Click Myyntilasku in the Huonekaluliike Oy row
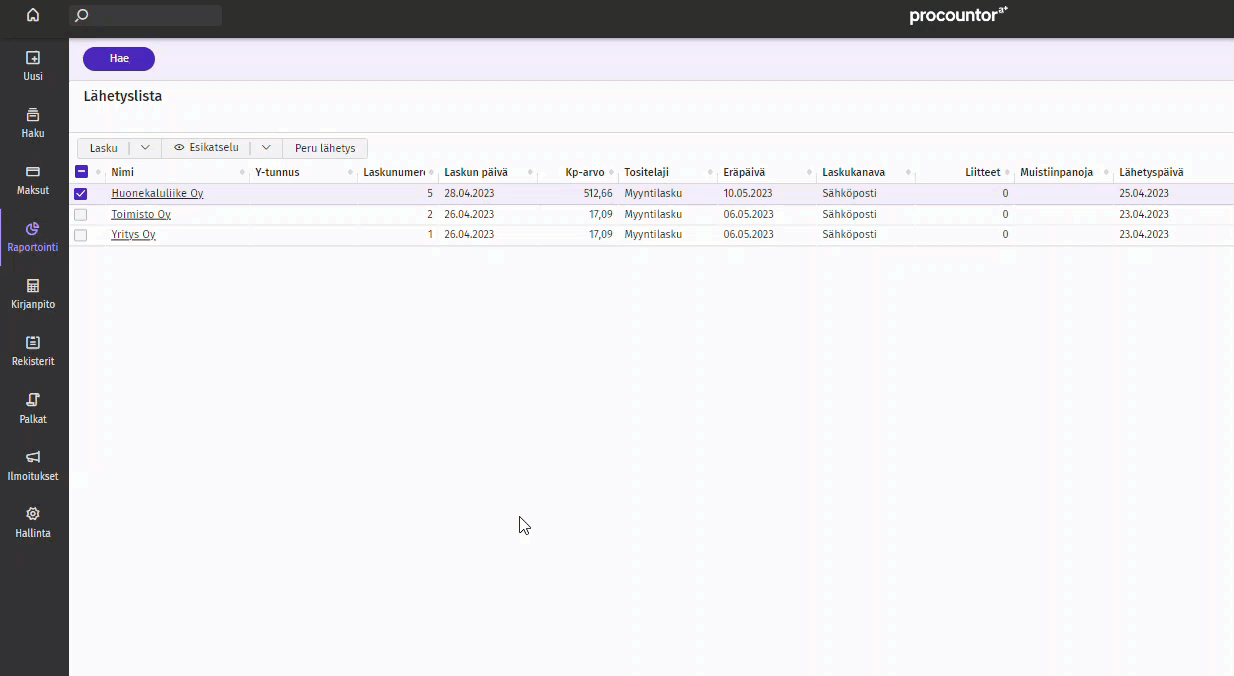 (653, 194)
